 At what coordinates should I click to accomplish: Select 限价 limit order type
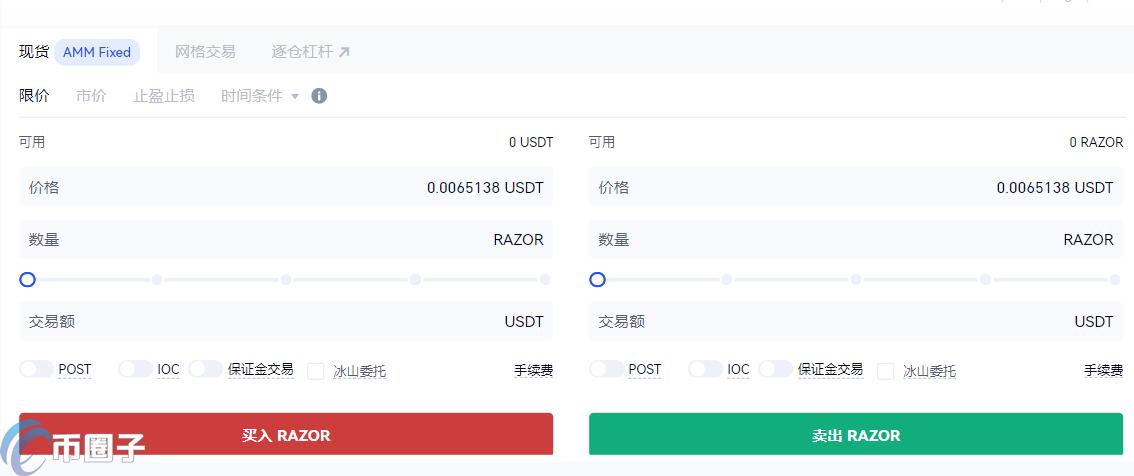[34, 95]
